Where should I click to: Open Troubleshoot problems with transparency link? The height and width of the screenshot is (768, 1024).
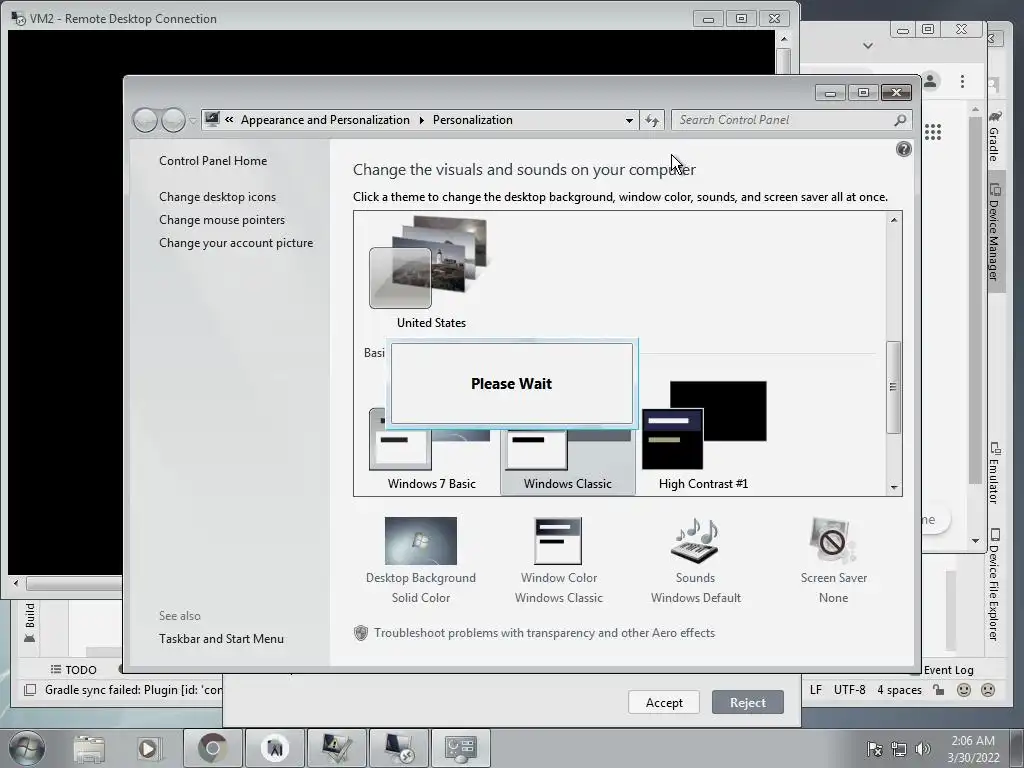point(544,633)
